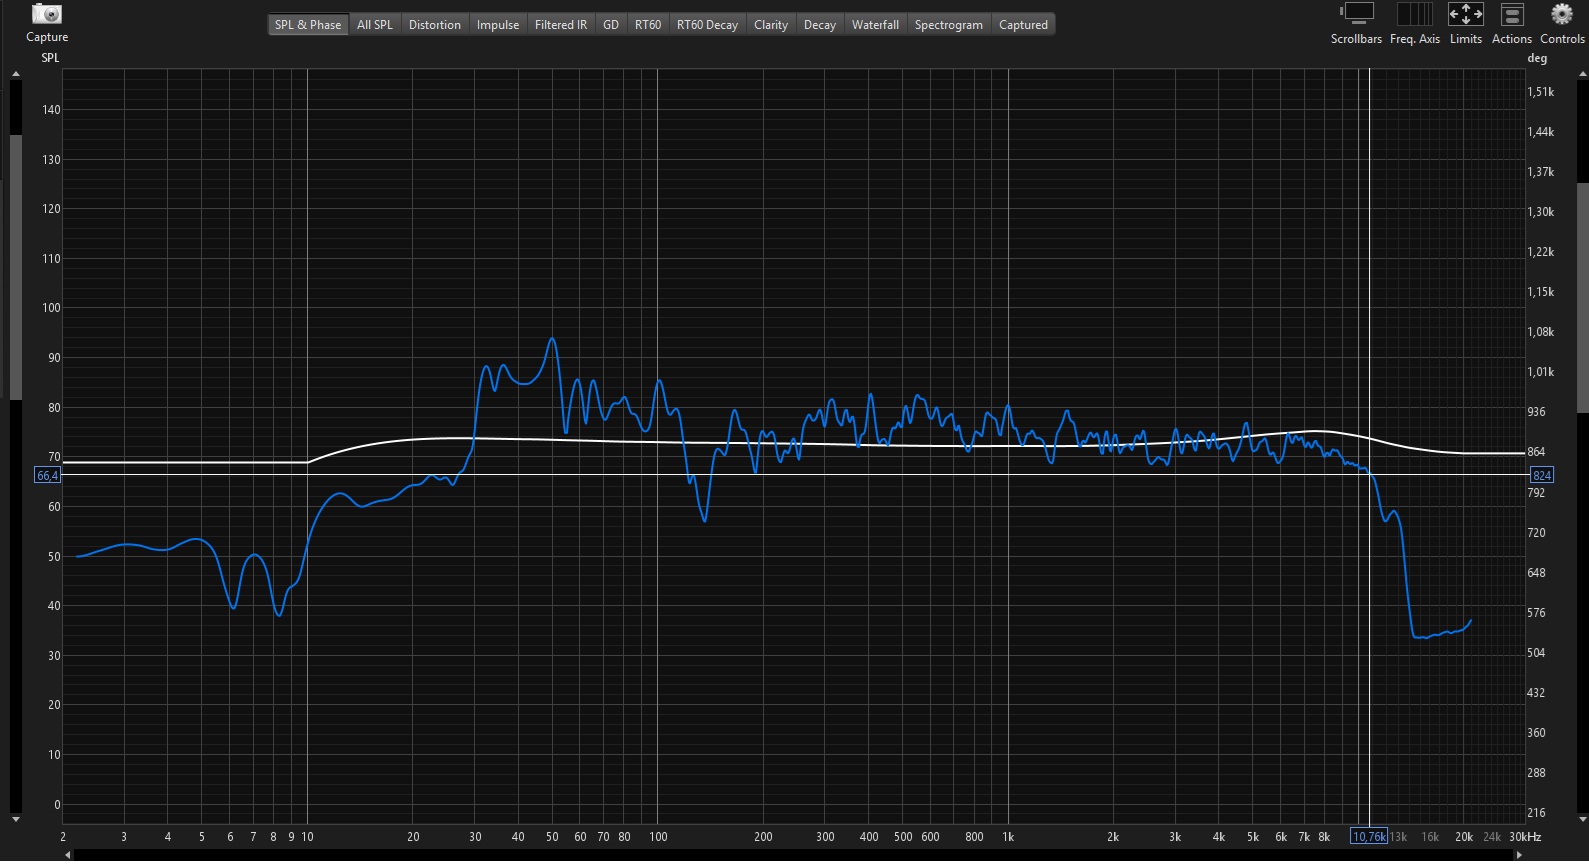Switch the Freq. Axis mode icon

(x=1414, y=14)
